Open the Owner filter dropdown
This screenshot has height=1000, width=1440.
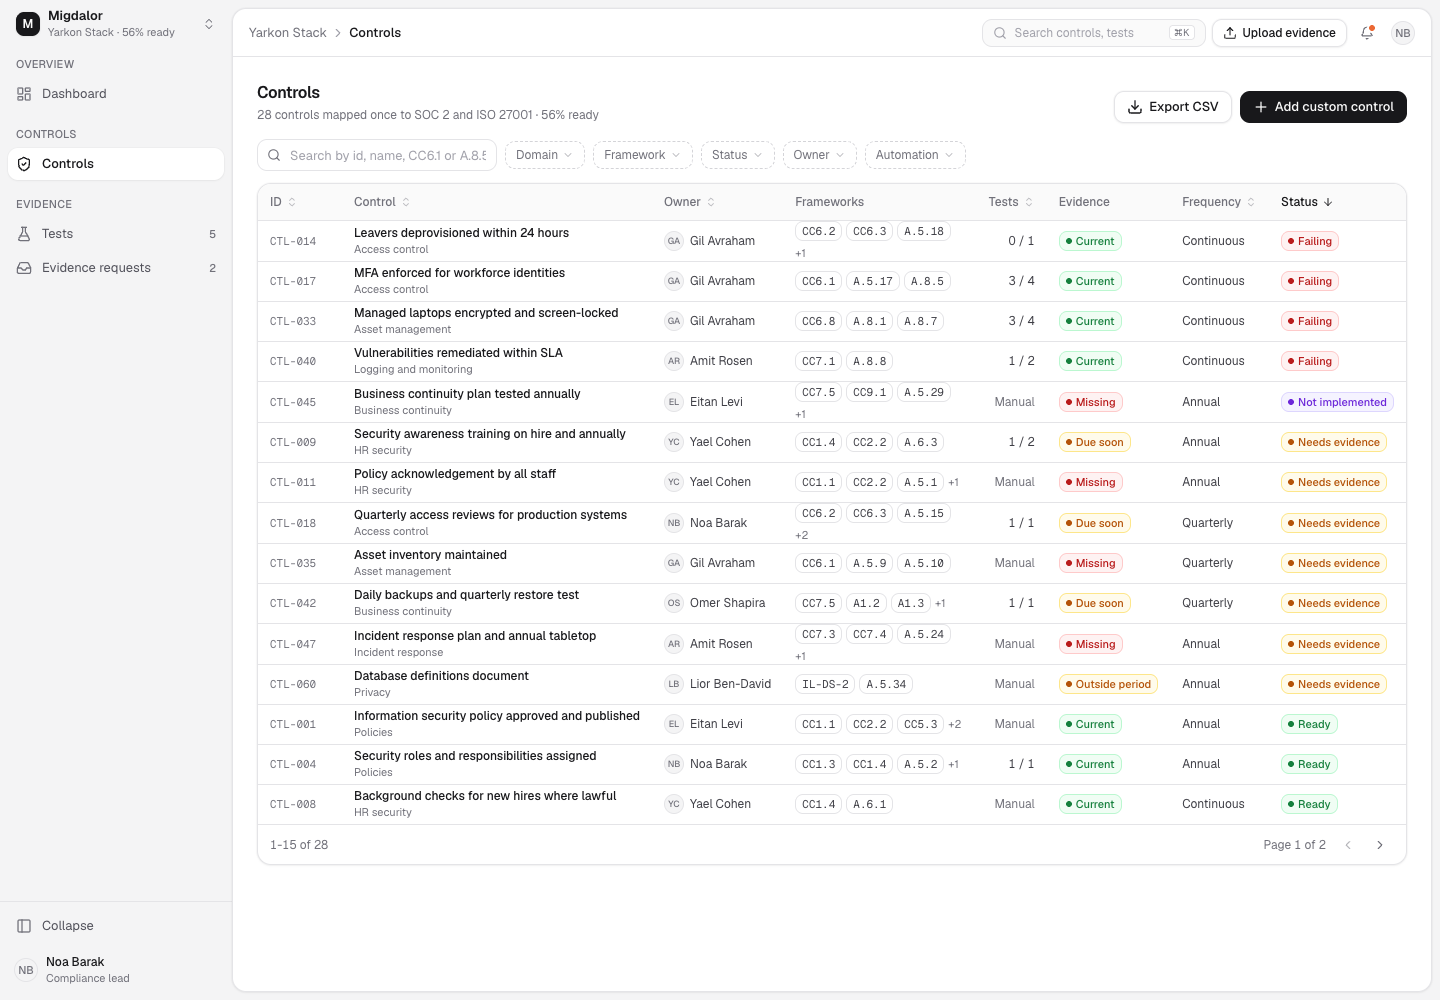click(x=819, y=155)
